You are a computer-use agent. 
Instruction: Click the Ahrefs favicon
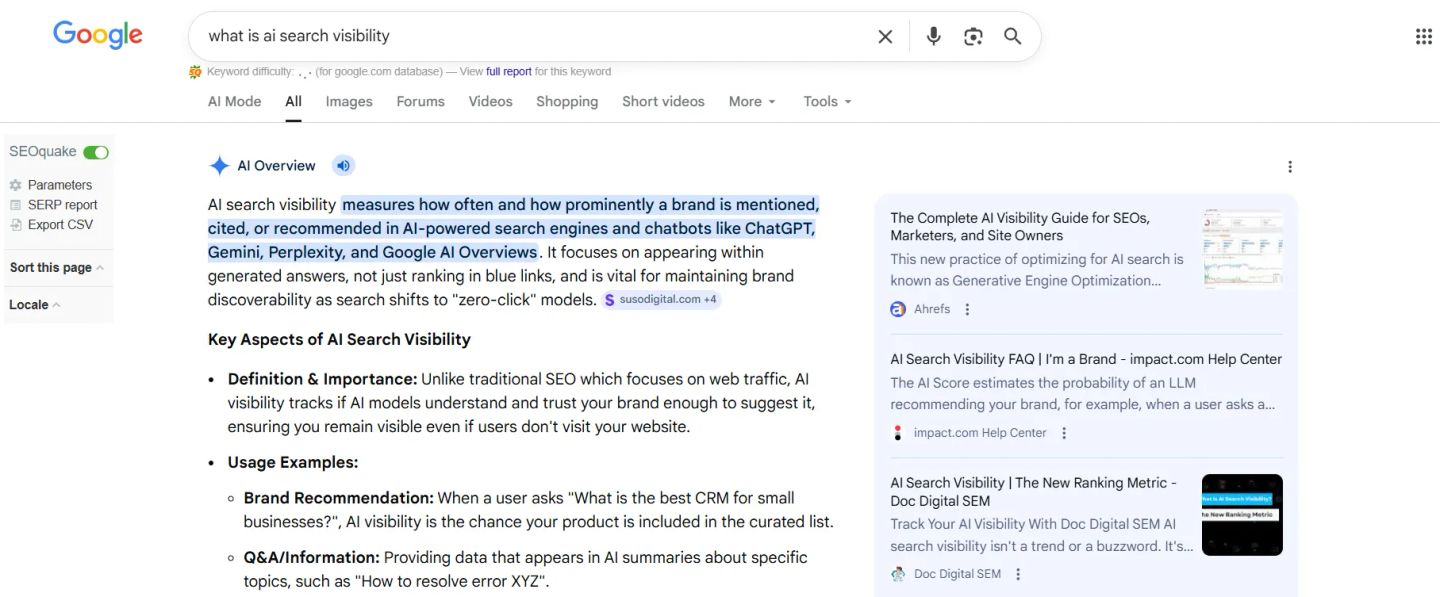click(898, 309)
